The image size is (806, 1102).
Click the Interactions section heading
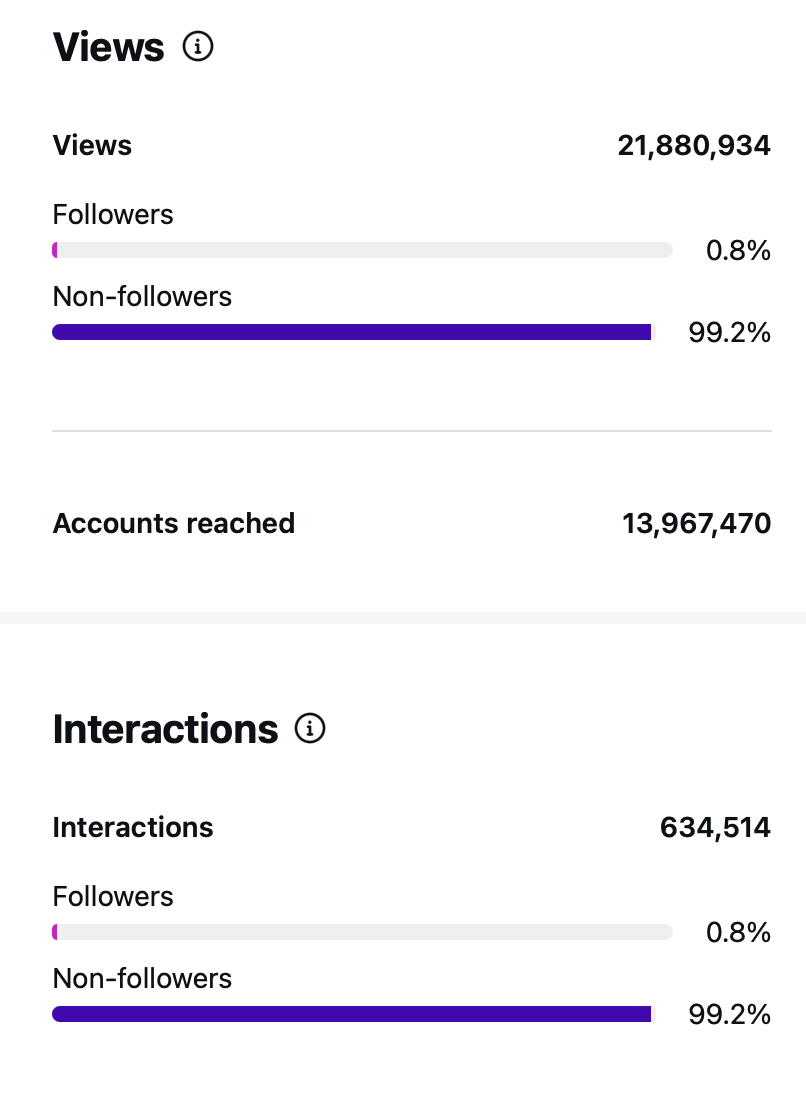164,729
